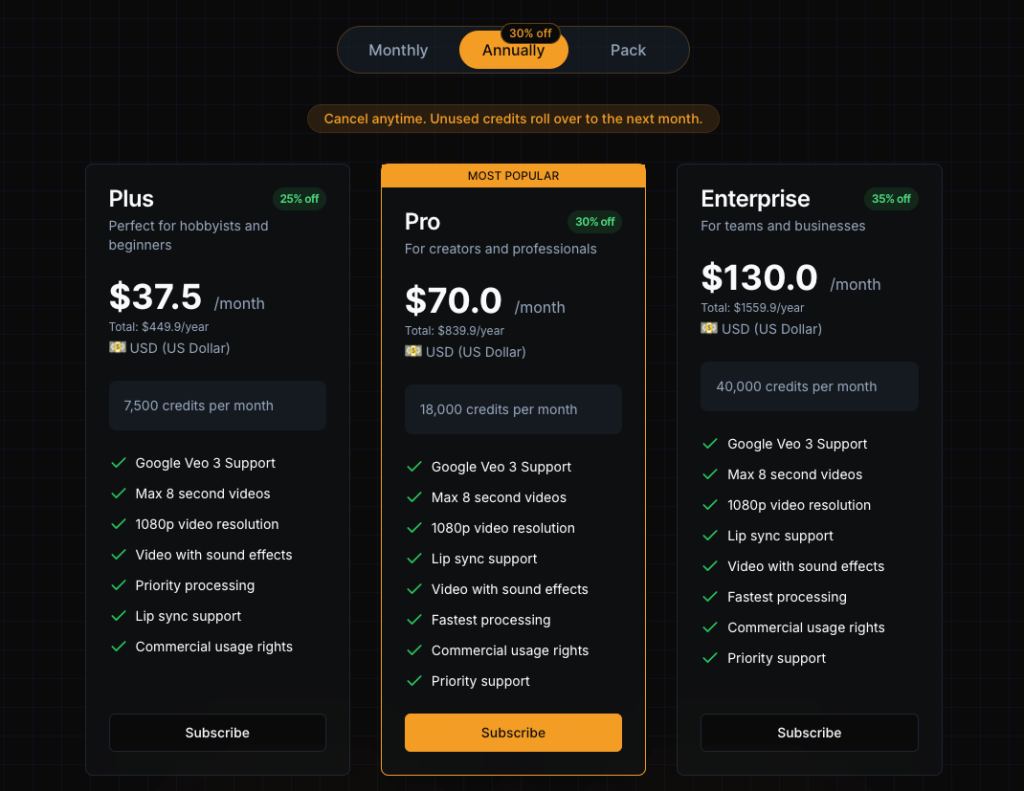Click the 40,000 credits per month box
Image resolution: width=1024 pixels, height=791 pixels.
(x=809, y=386)
